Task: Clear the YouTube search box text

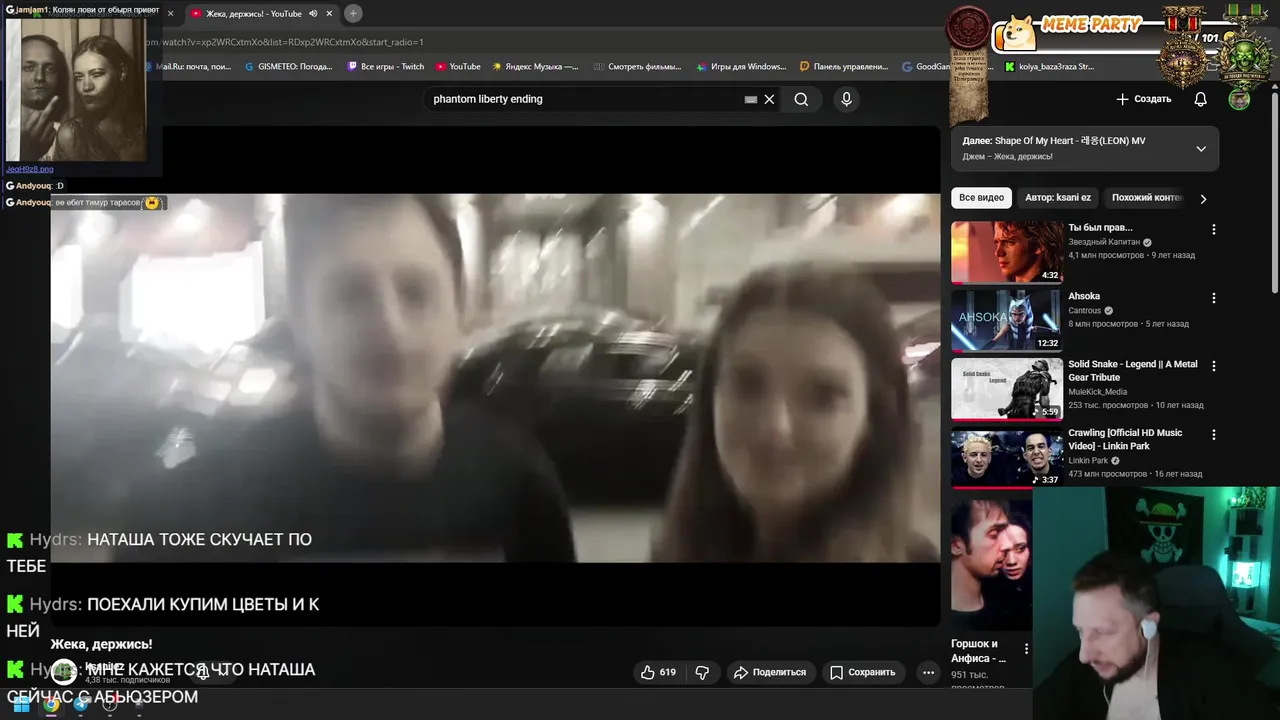Action: [769, 99]
